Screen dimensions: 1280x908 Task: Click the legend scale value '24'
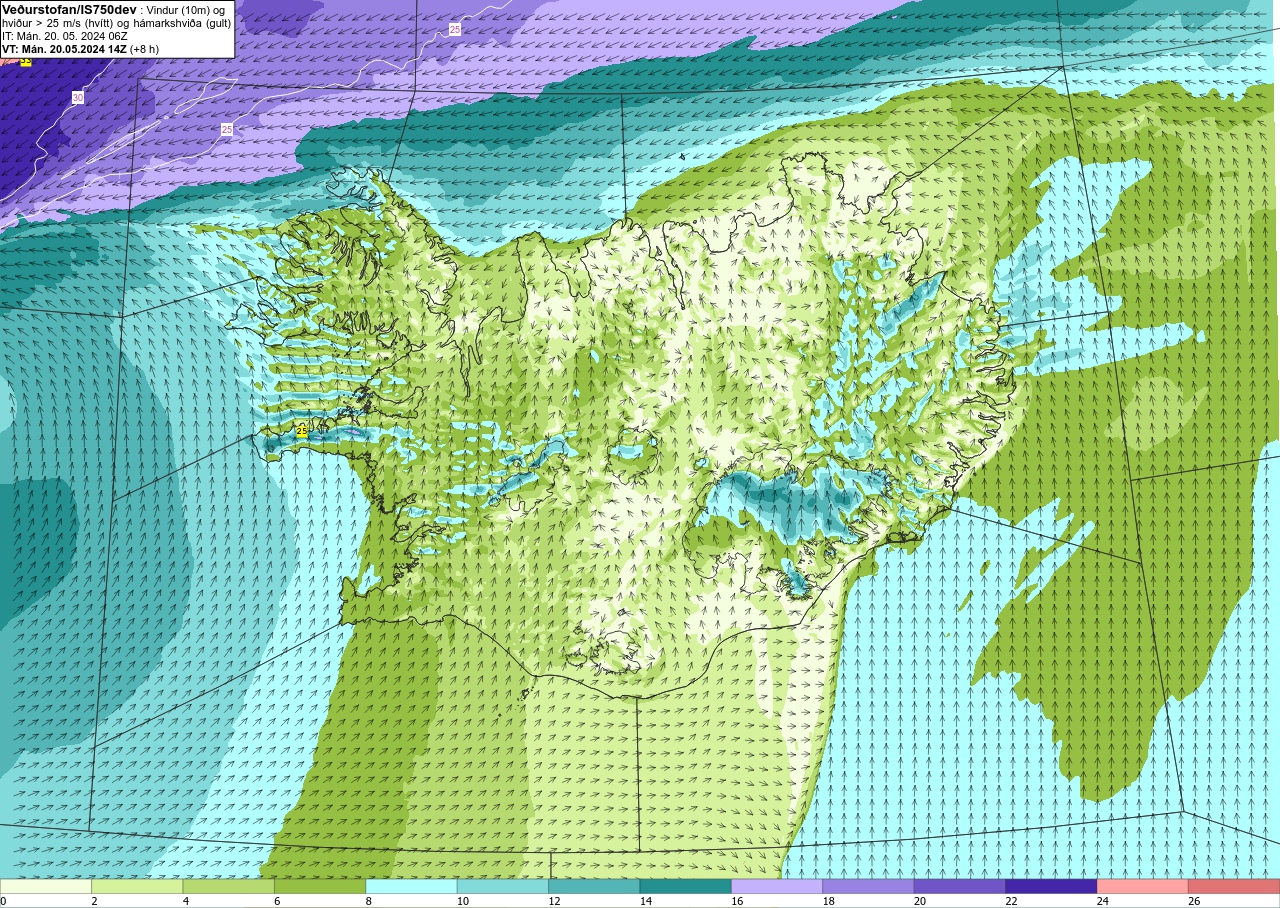click(x=1103, y=901)
